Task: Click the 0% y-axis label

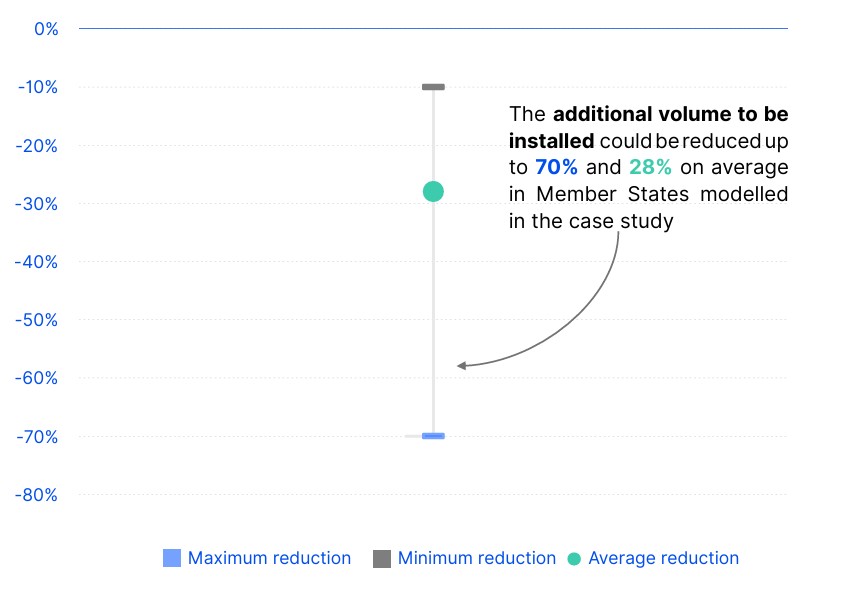Action: [46, 29]
